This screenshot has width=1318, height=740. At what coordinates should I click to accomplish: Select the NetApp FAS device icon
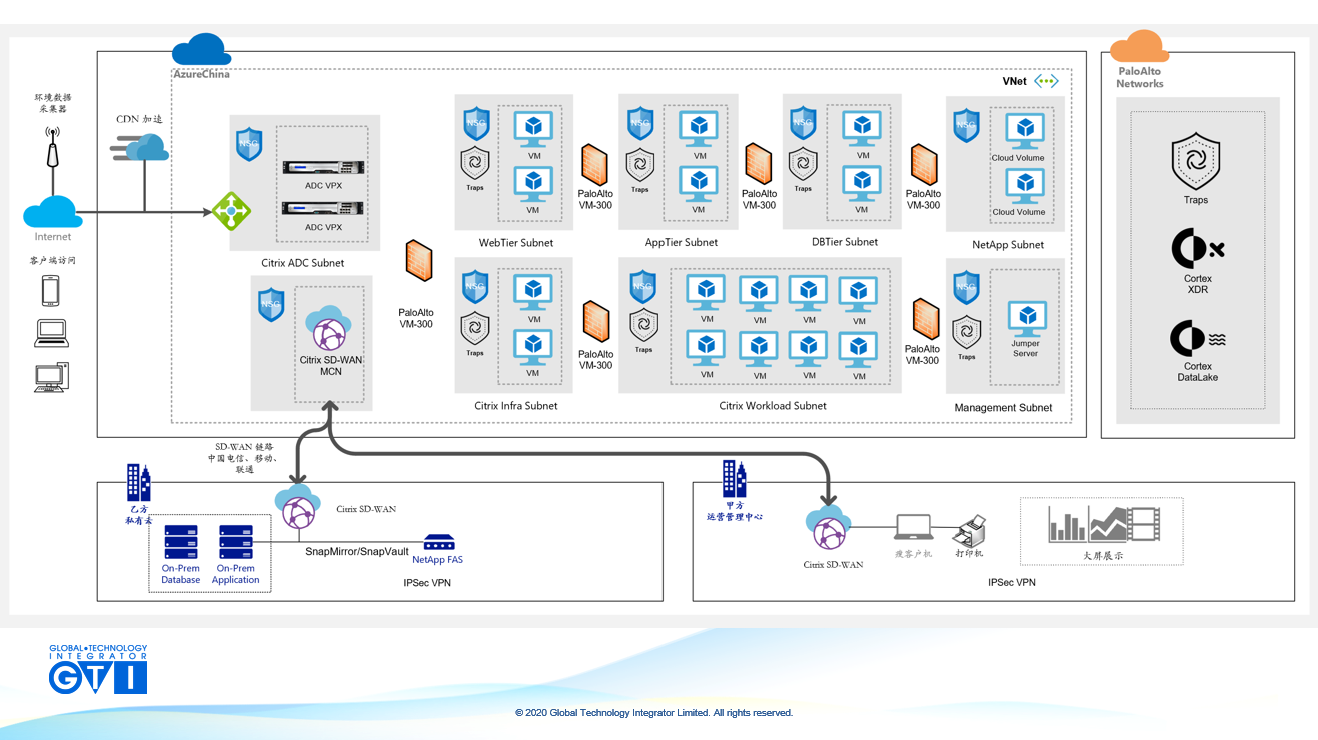(x=438, y=542)
